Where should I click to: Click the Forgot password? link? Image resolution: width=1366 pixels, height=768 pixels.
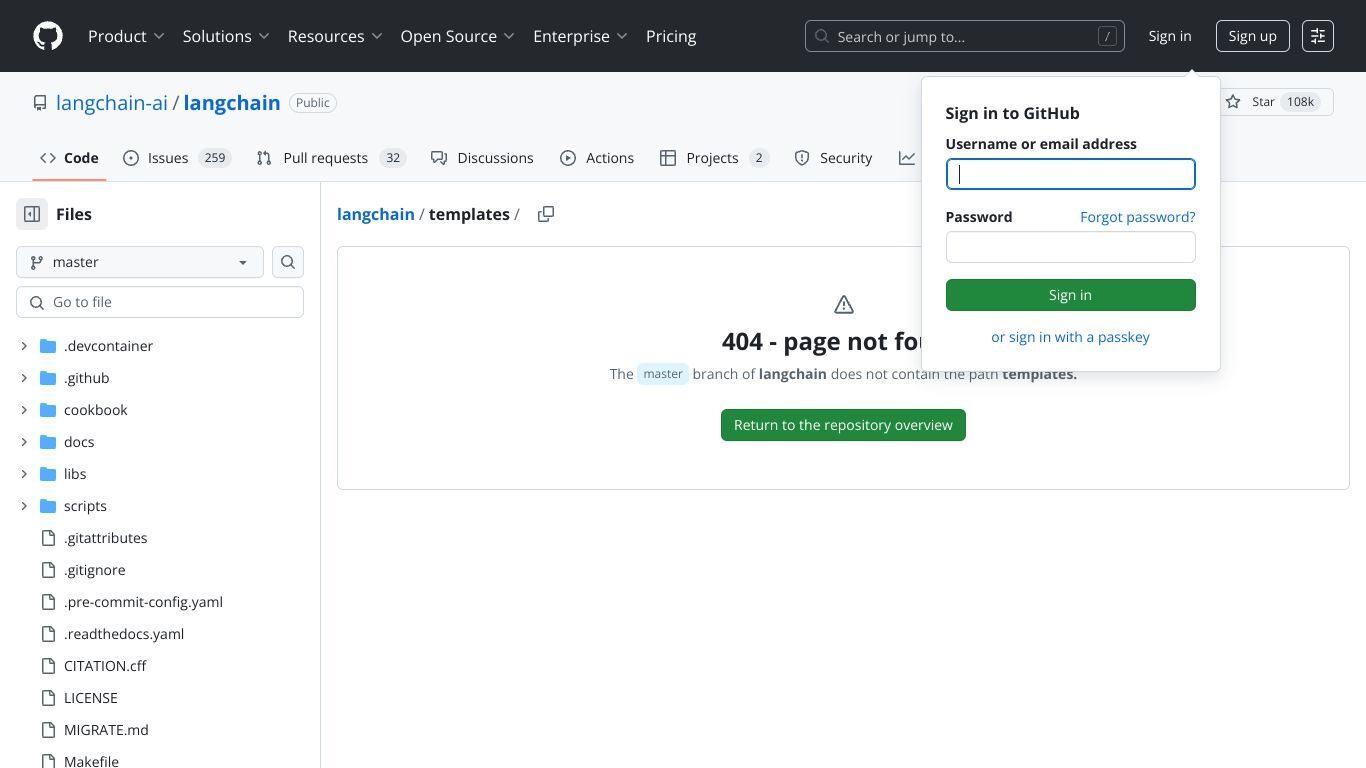point(1138,217)
